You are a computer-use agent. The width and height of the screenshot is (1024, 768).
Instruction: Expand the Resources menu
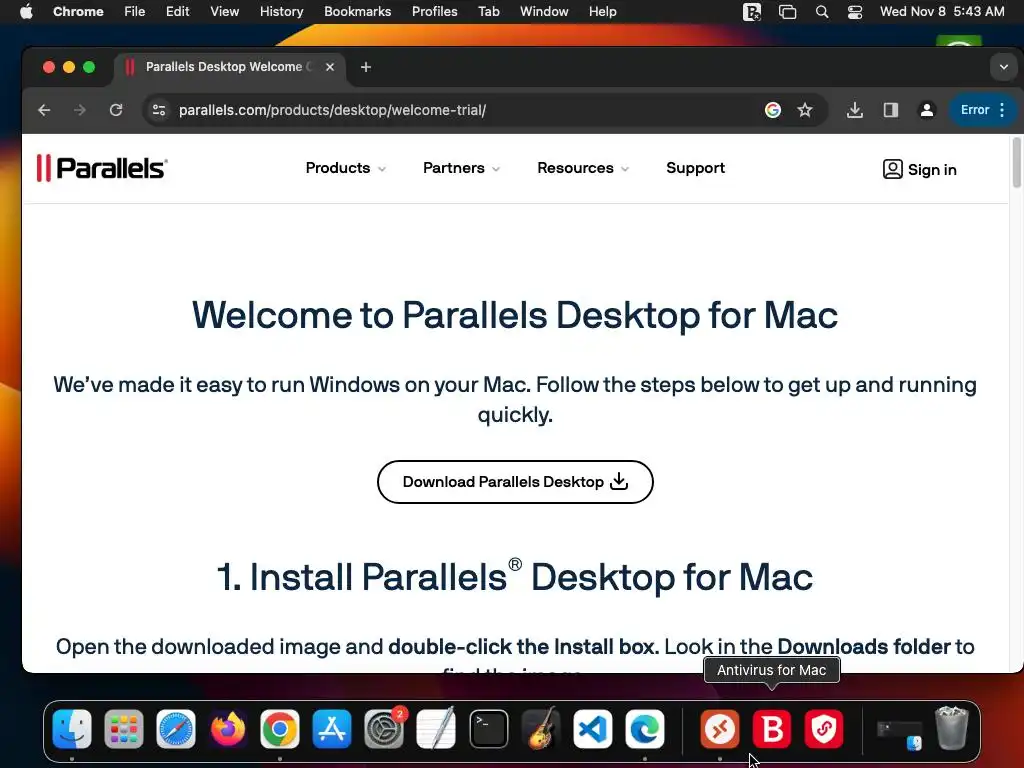583,168
